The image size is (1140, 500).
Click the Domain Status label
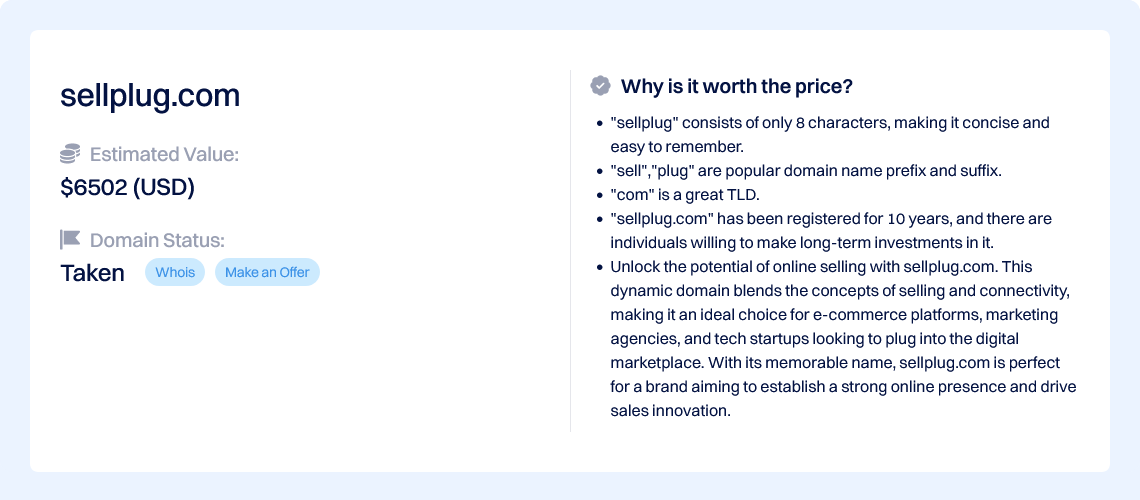click(x=158, y=240)
